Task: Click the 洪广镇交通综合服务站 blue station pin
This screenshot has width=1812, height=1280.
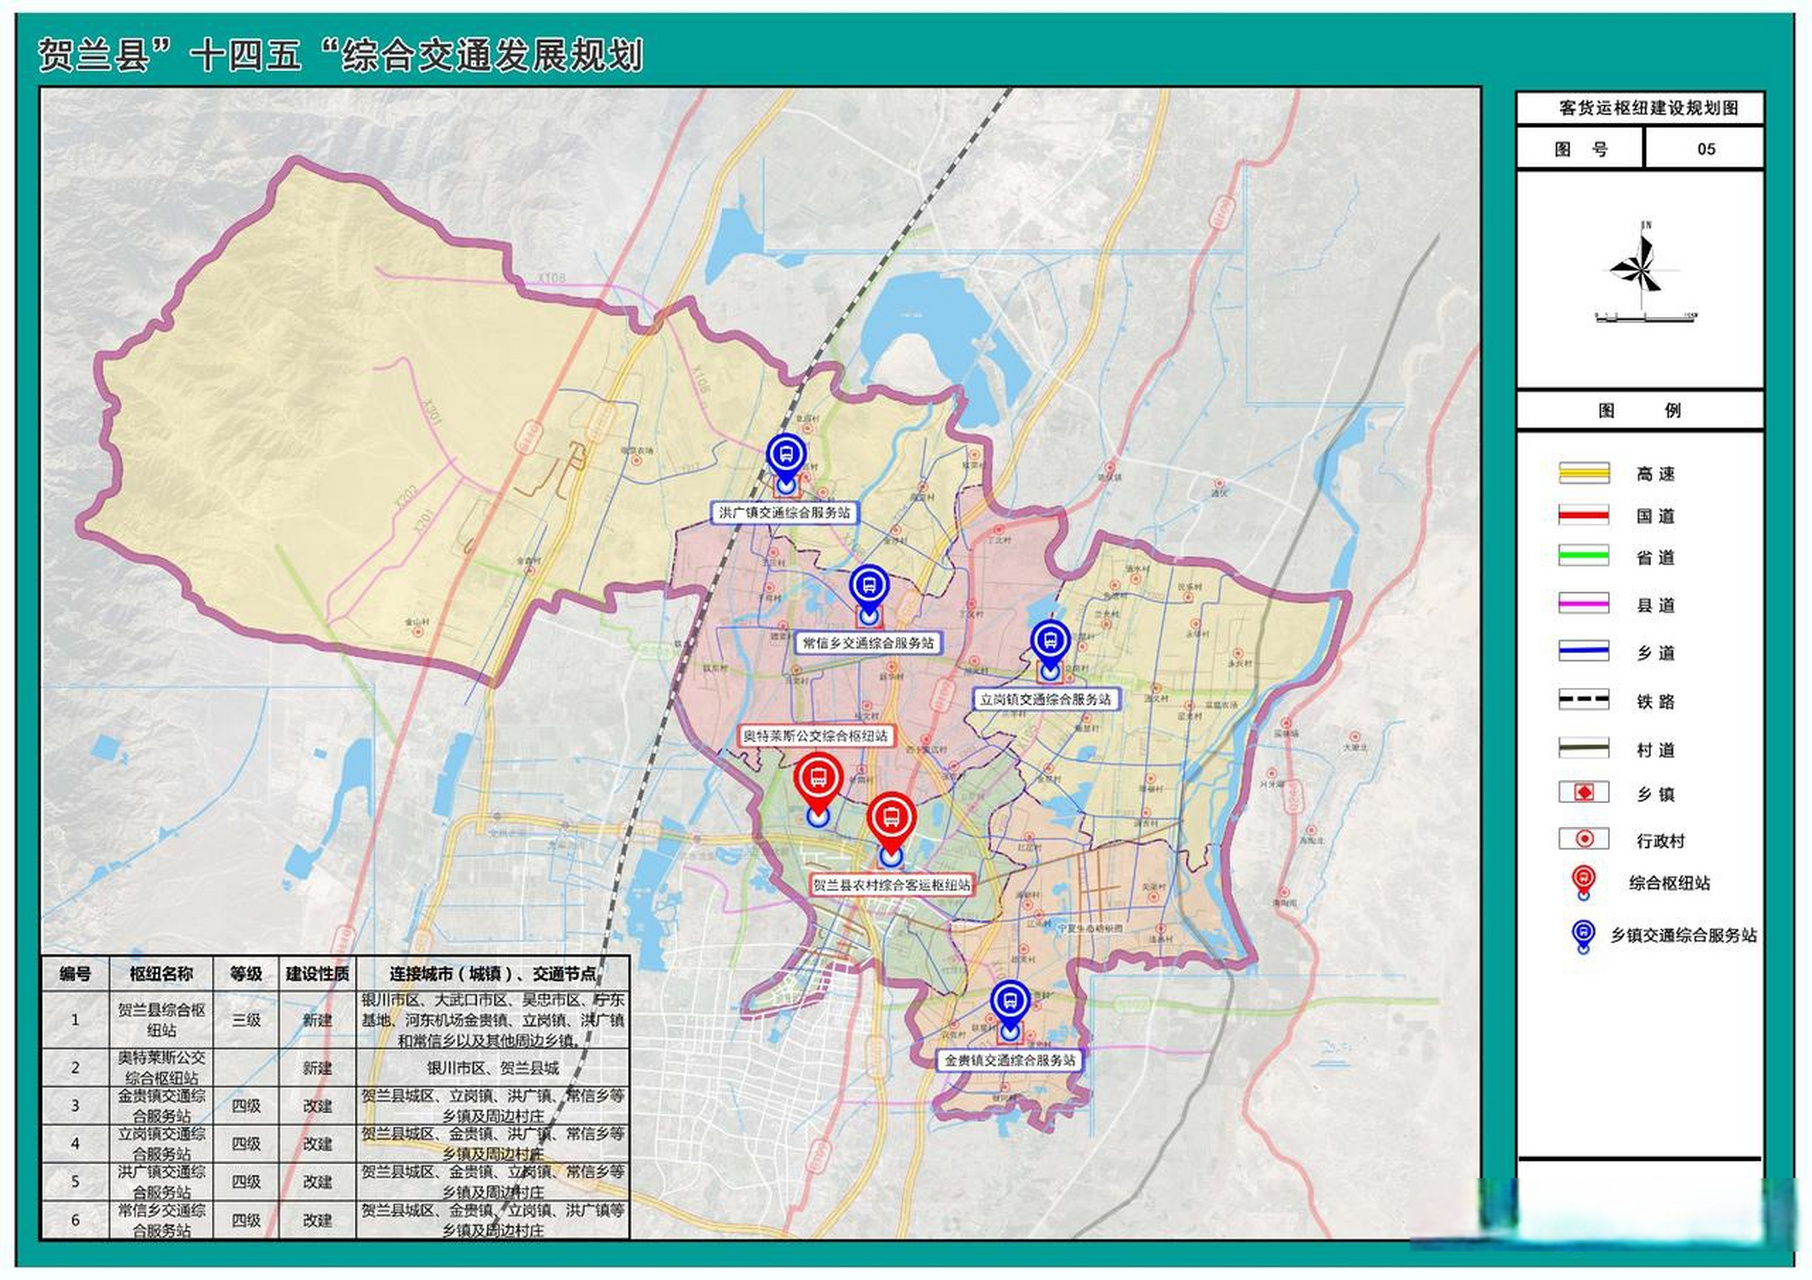Action: [x=786, y=463]
